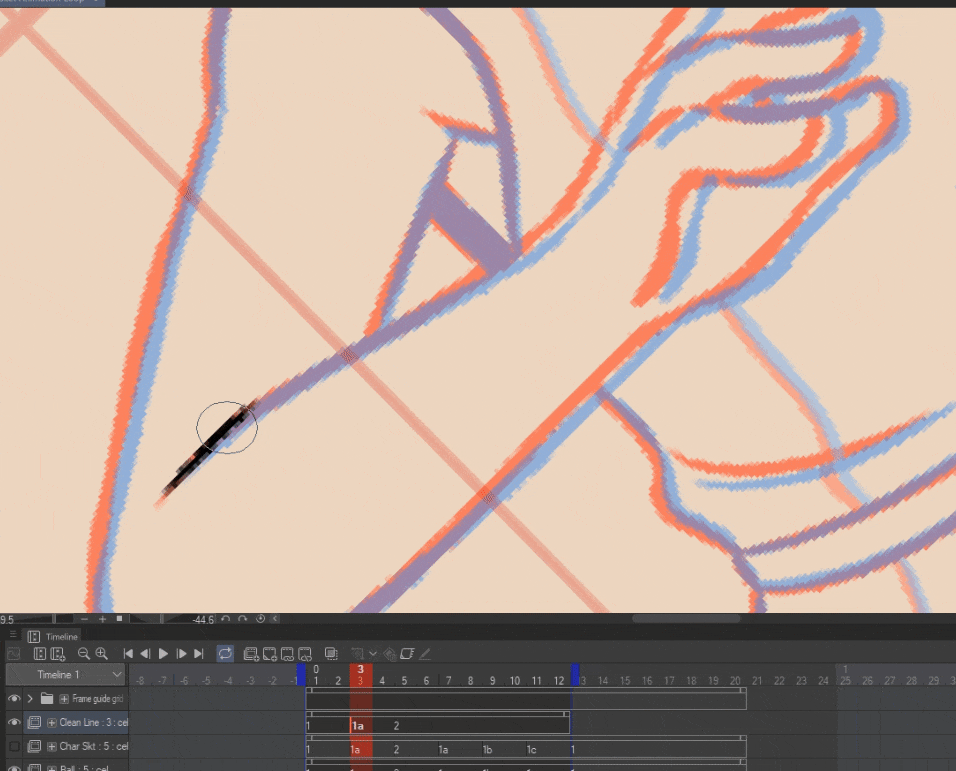Expand Frame guide grid track plus box

click(x=64, y=698)
